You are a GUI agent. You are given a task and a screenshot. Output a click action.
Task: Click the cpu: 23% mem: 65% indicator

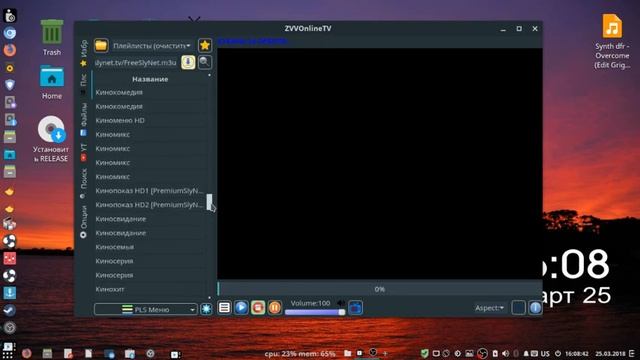[x=300, y=353]
